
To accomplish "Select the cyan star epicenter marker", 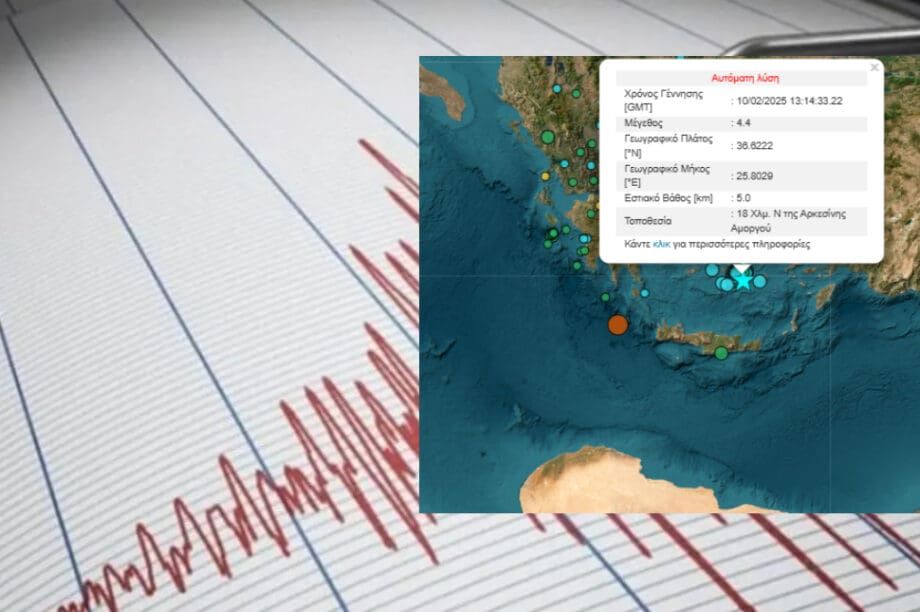I will coord(743,280).
